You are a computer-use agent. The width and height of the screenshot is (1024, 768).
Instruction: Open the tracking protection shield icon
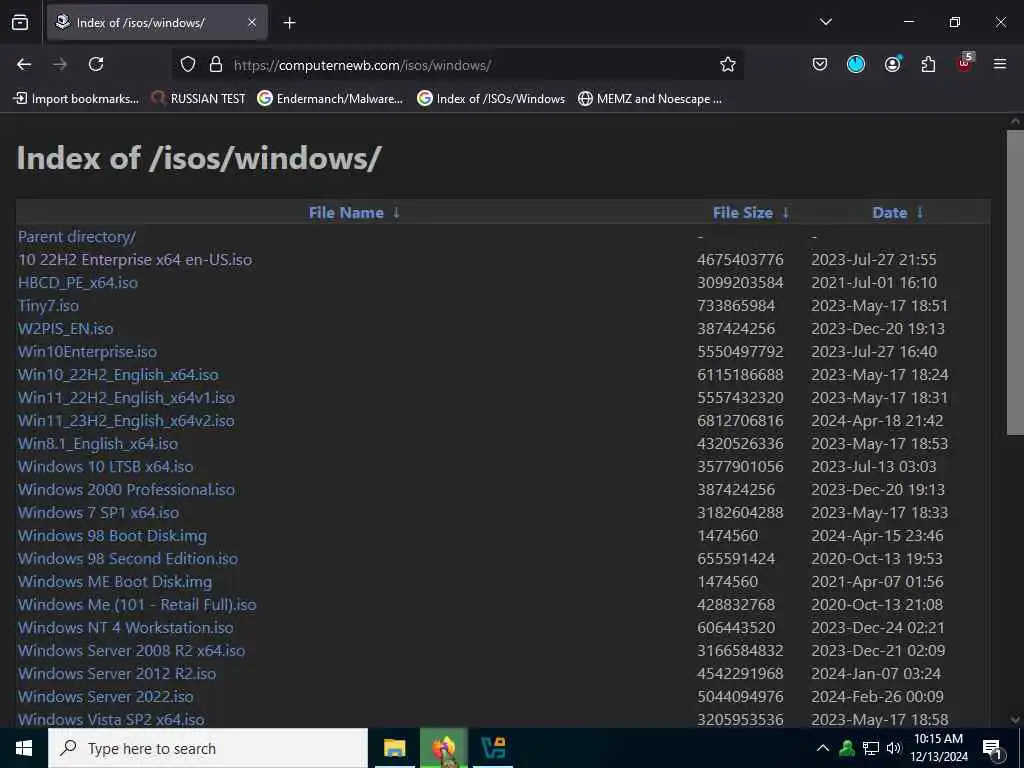tap(188, 64)
